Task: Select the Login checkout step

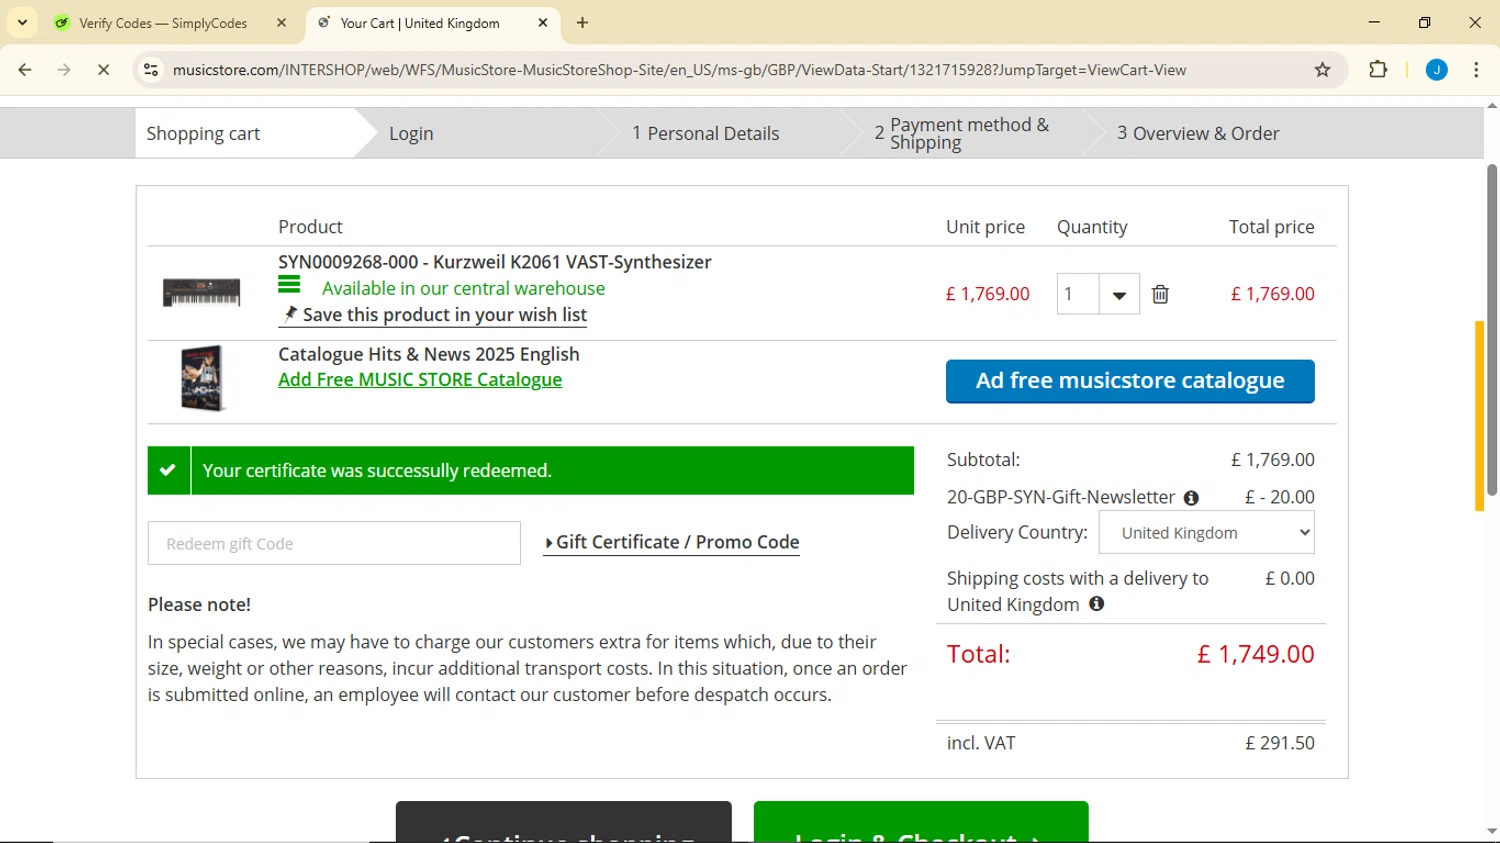Action: pyautogui.click(x=411, y=133)
